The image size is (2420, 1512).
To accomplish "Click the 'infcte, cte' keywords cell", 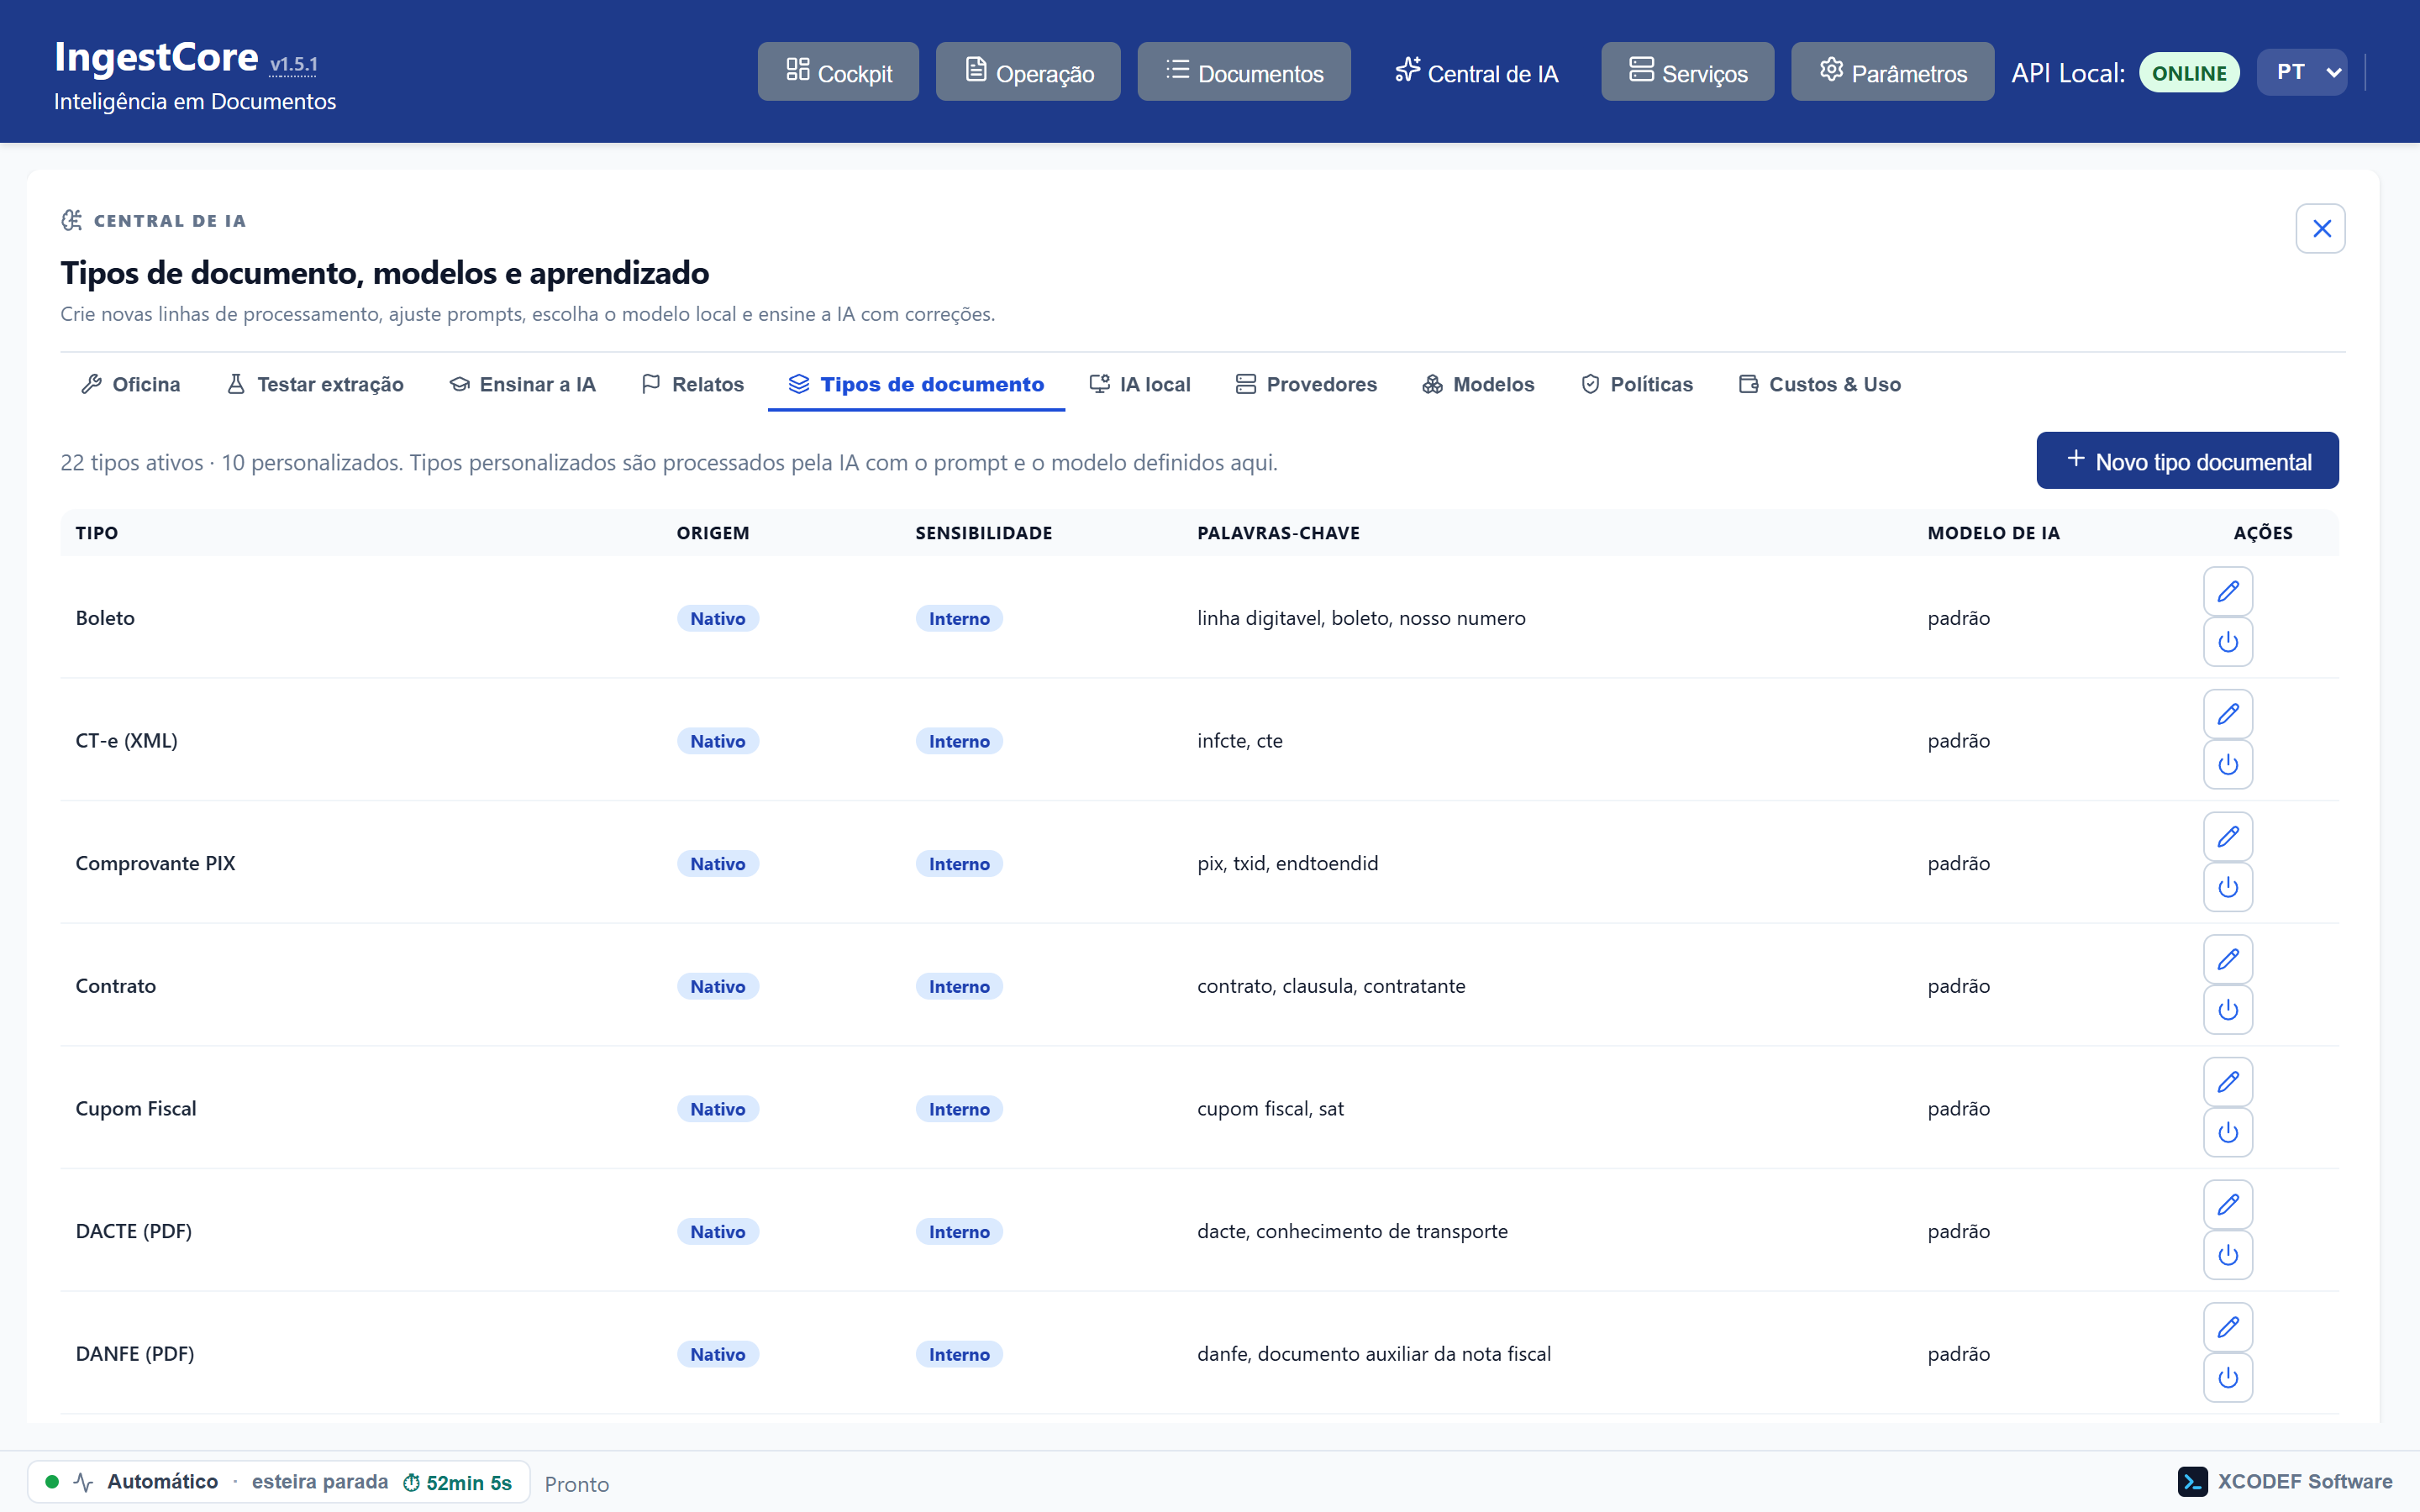I will pos(1240,741).
